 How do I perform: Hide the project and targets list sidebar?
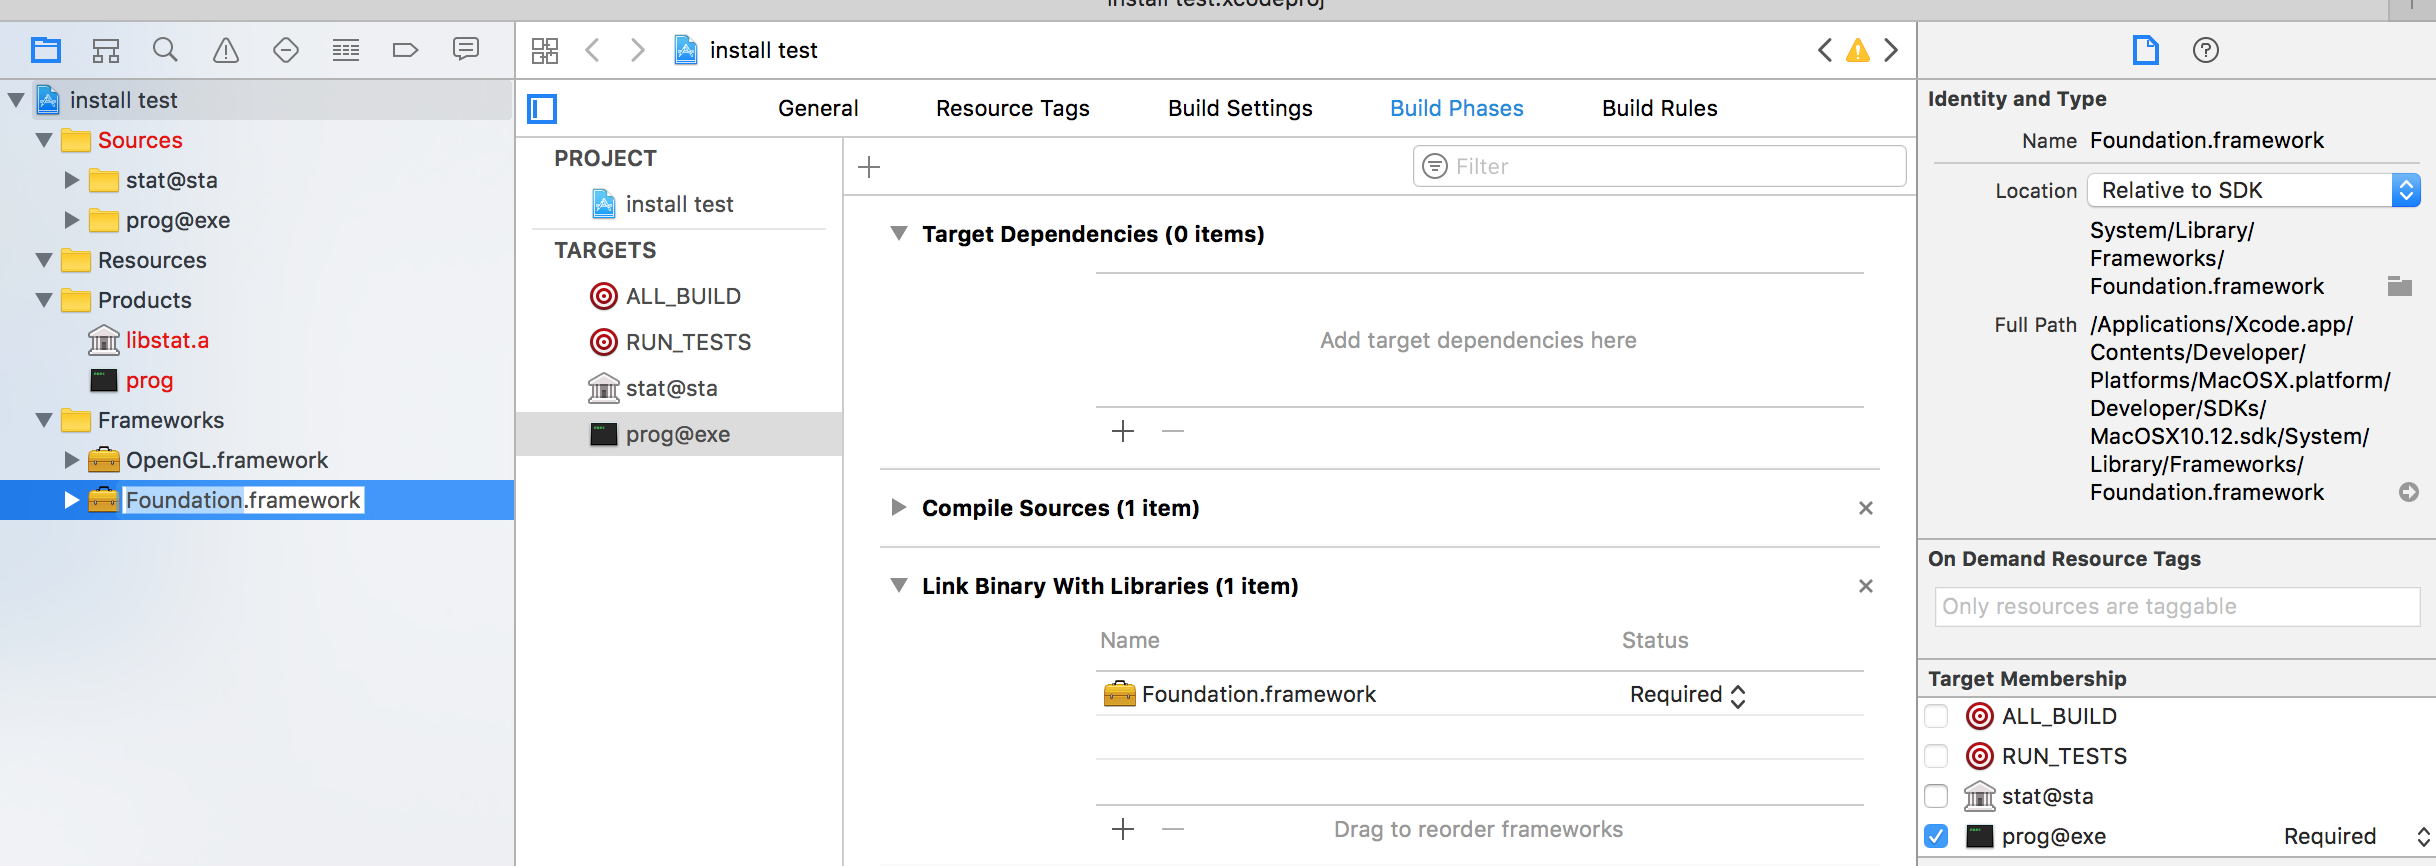coord(542,108)
